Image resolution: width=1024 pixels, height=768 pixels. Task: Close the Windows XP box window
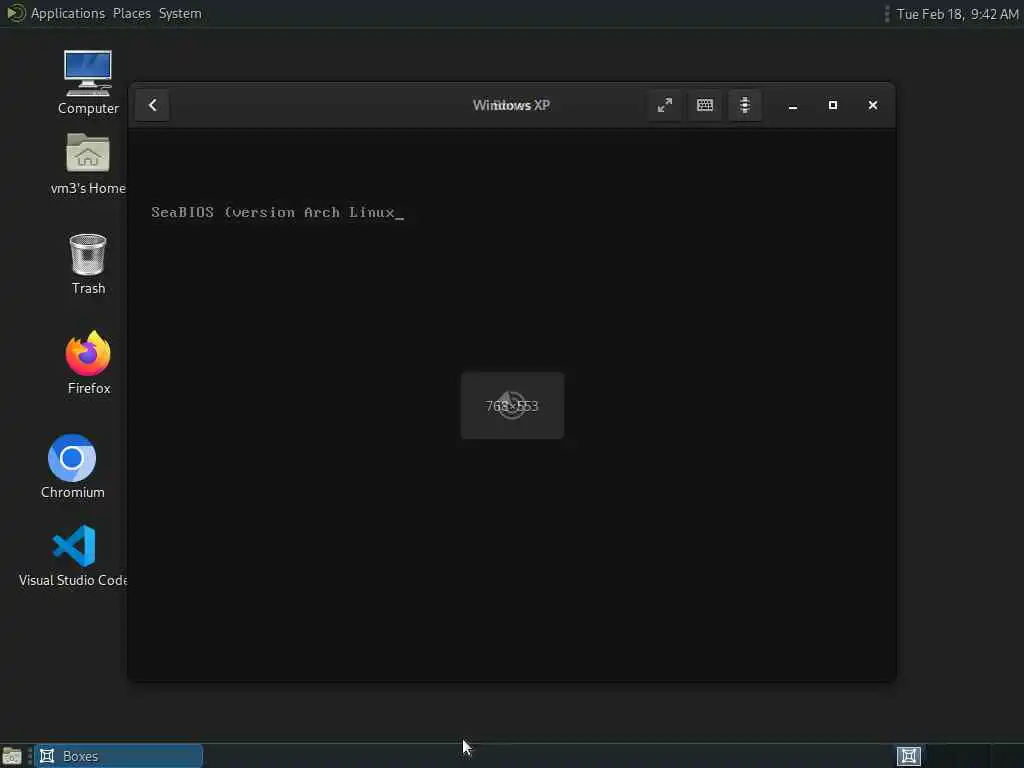(872, 105)
